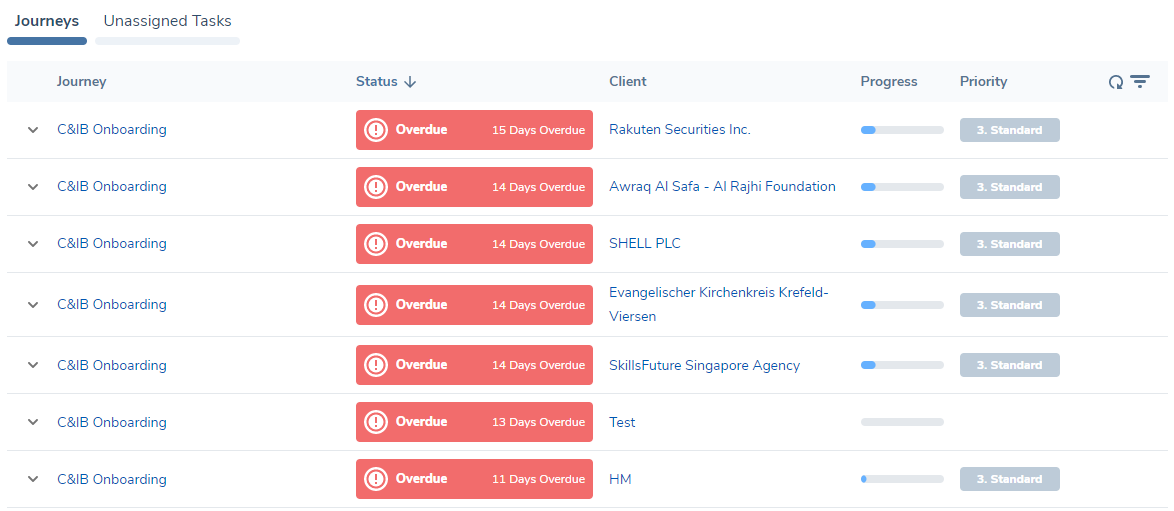Click overdue alert icon for Rakuten Securities row
This screenshot has width=1174, height=511.
point(376,130)
